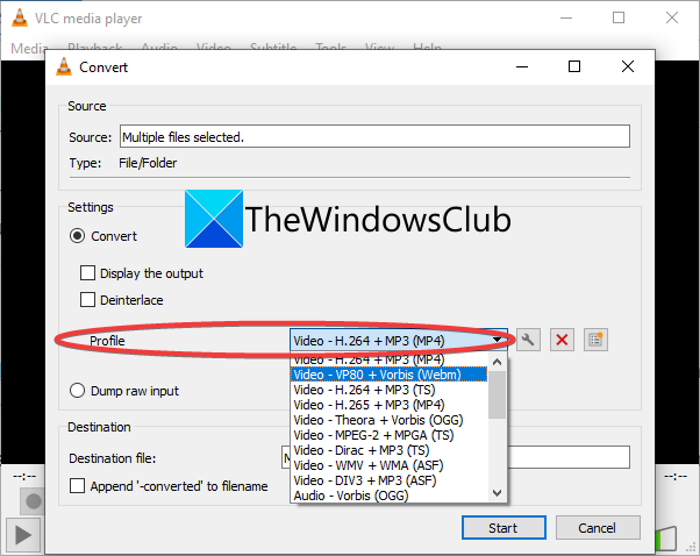The height and width of the screenshot is (556, 700).
Task: Click the profile list scroll down arrow
Action: (497, 493)
